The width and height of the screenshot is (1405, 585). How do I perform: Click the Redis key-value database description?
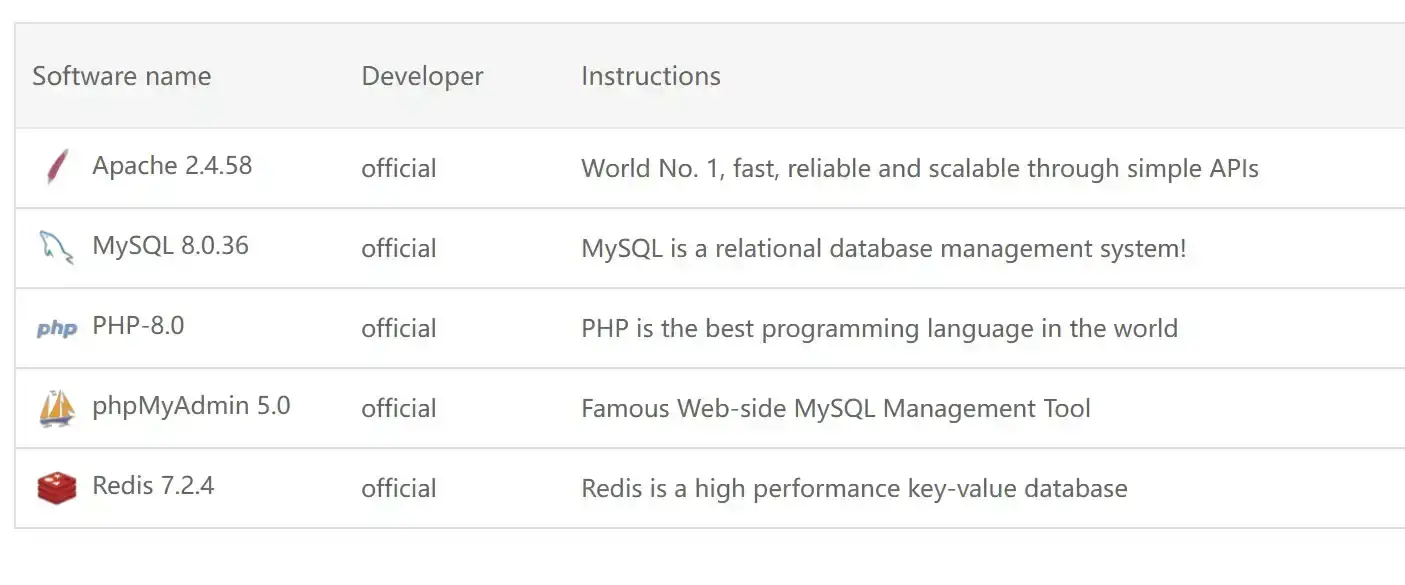click(x=854, y=488)
